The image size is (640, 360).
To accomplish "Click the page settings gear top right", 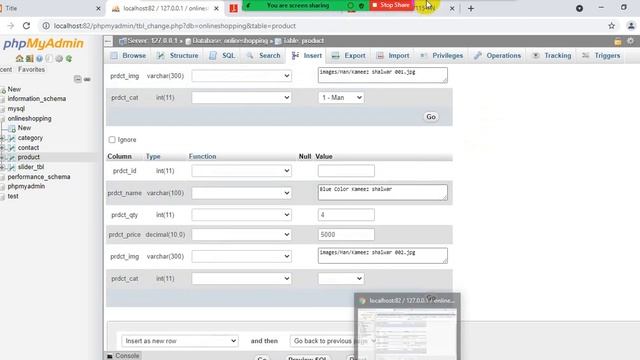I will pyautogui.click(x=631, y=41).
